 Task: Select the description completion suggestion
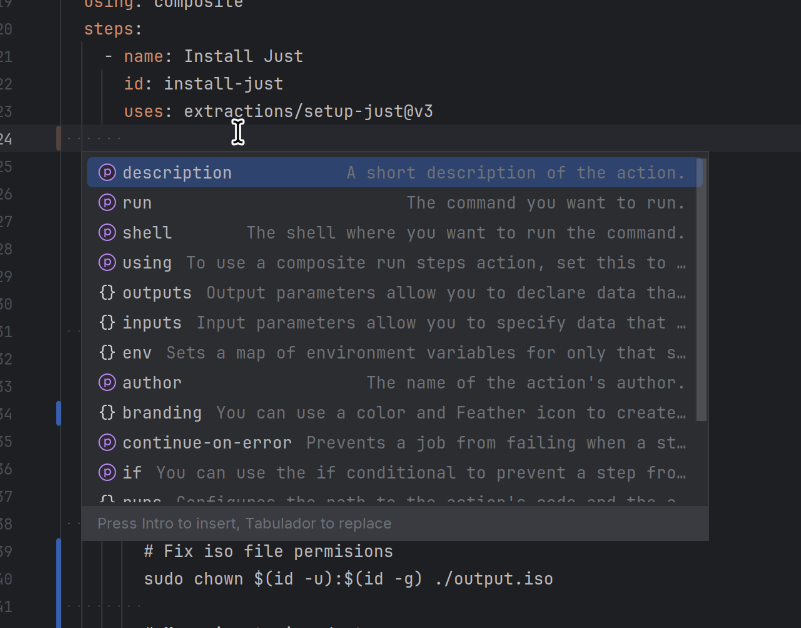pyautogui.click(x=394, y=173)
